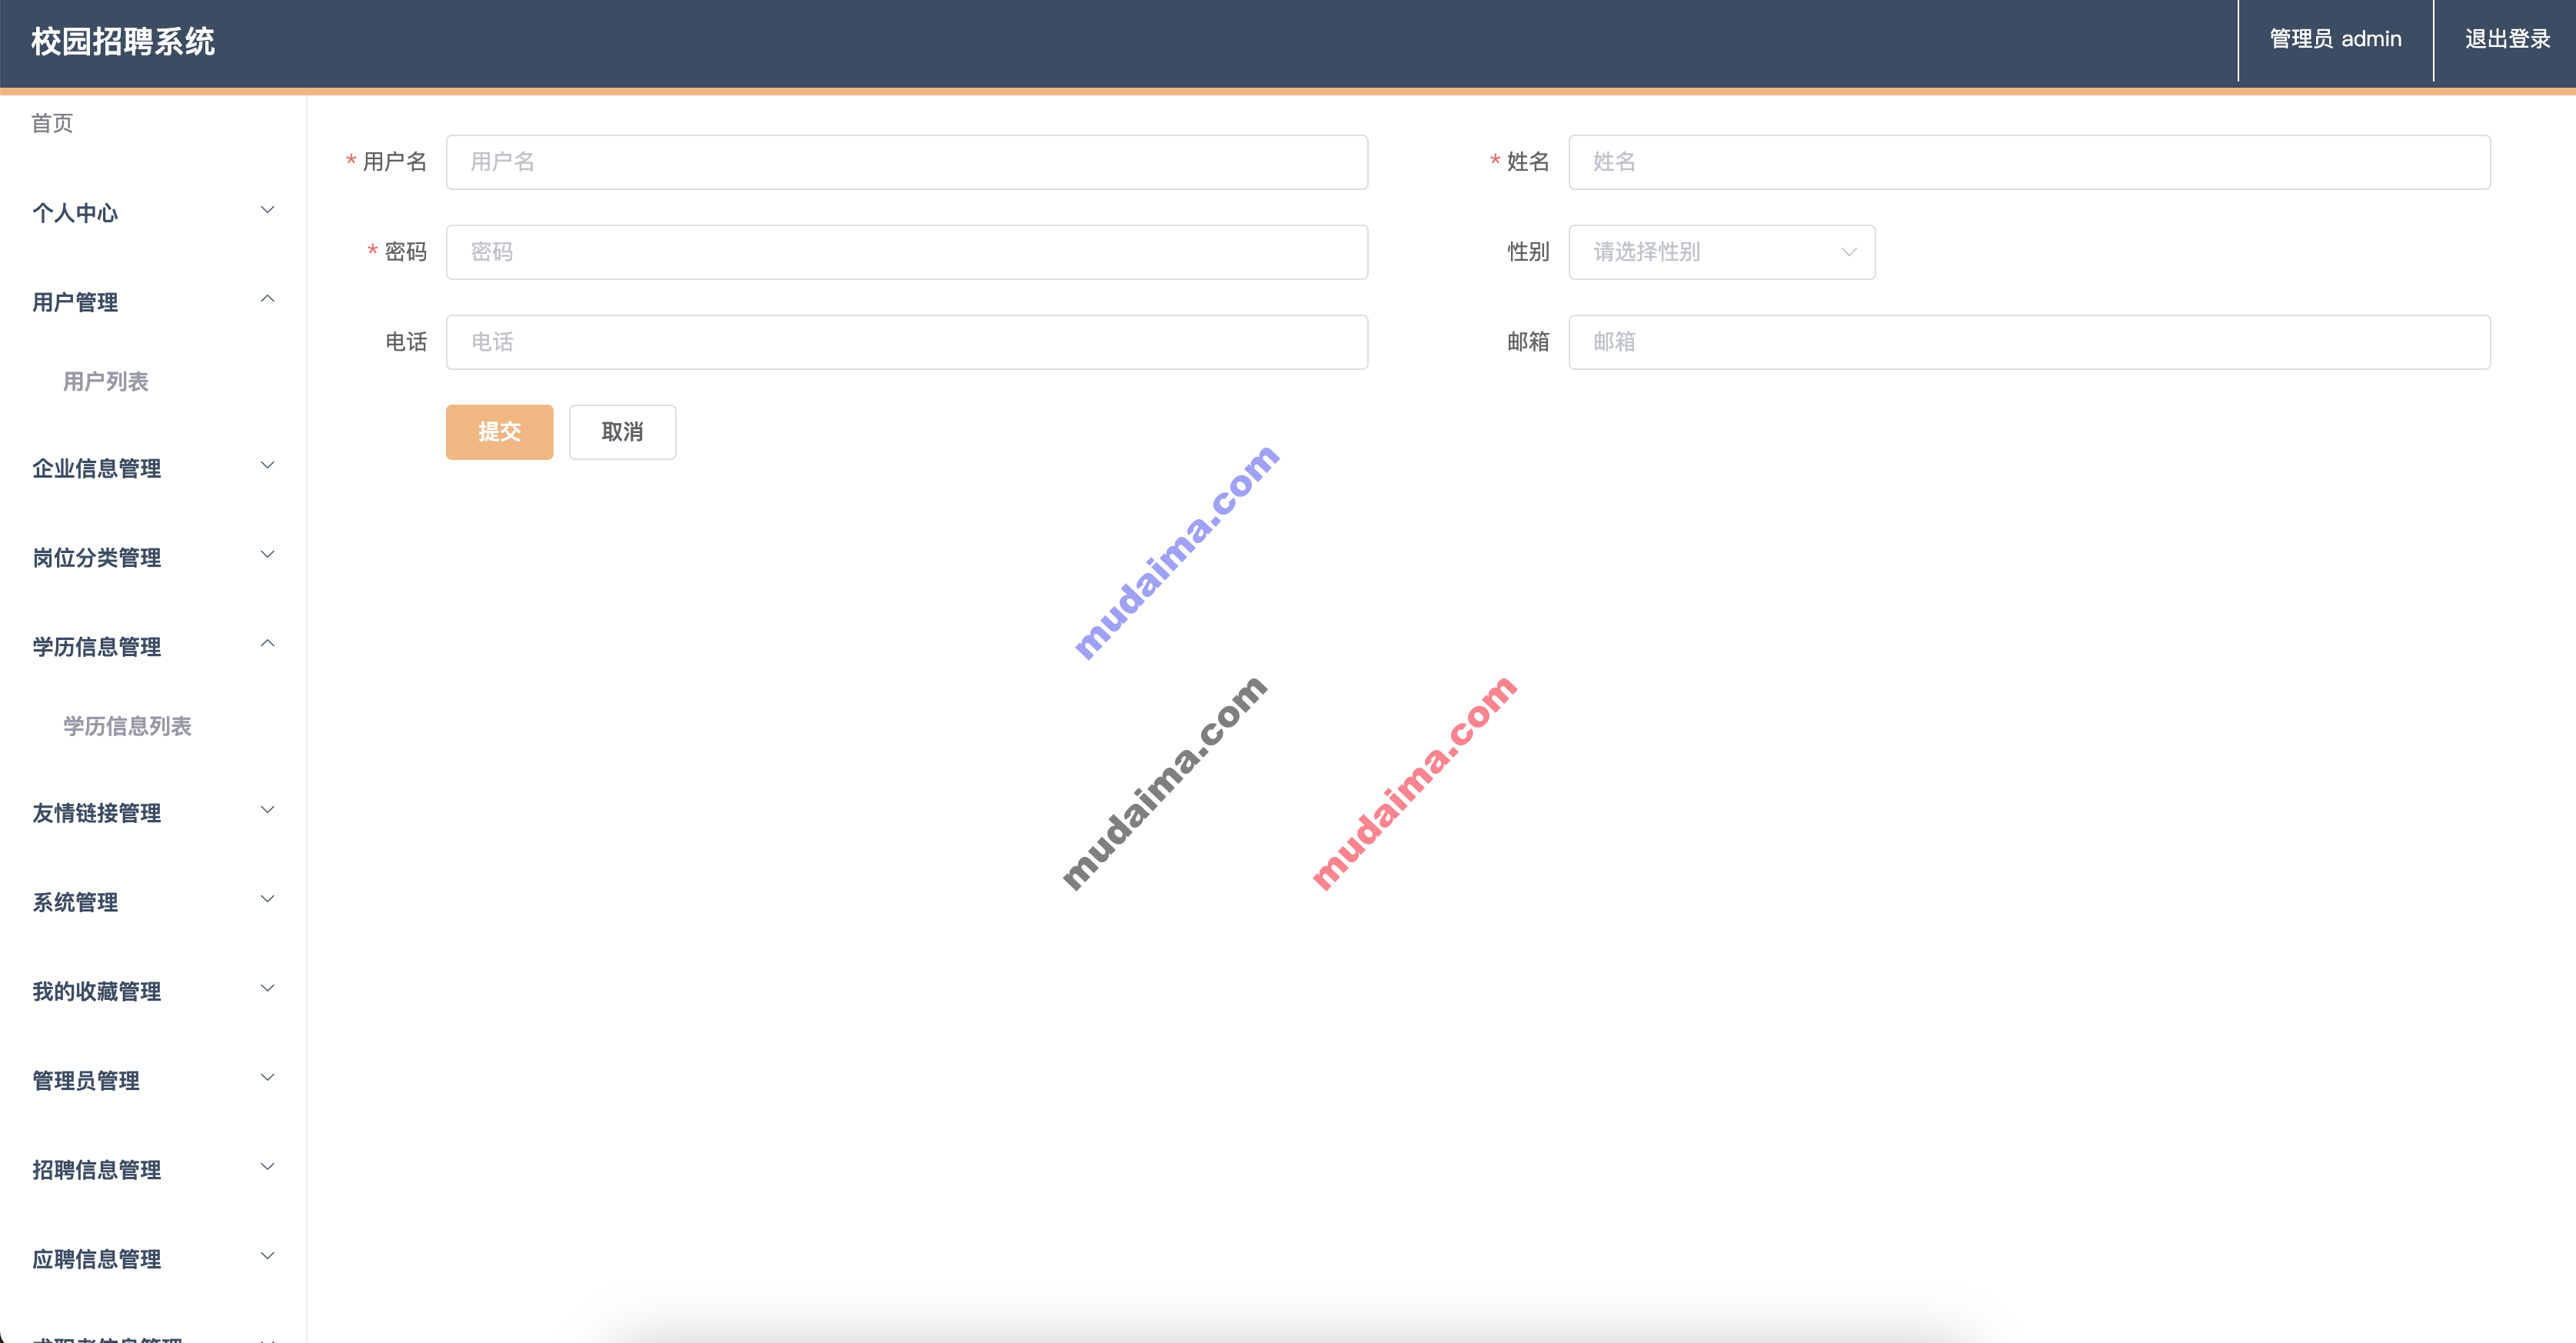Select the 企业信息管理 menu label
The image size is (2576, 1343).
pyautogui.click(x=96, y=468)
